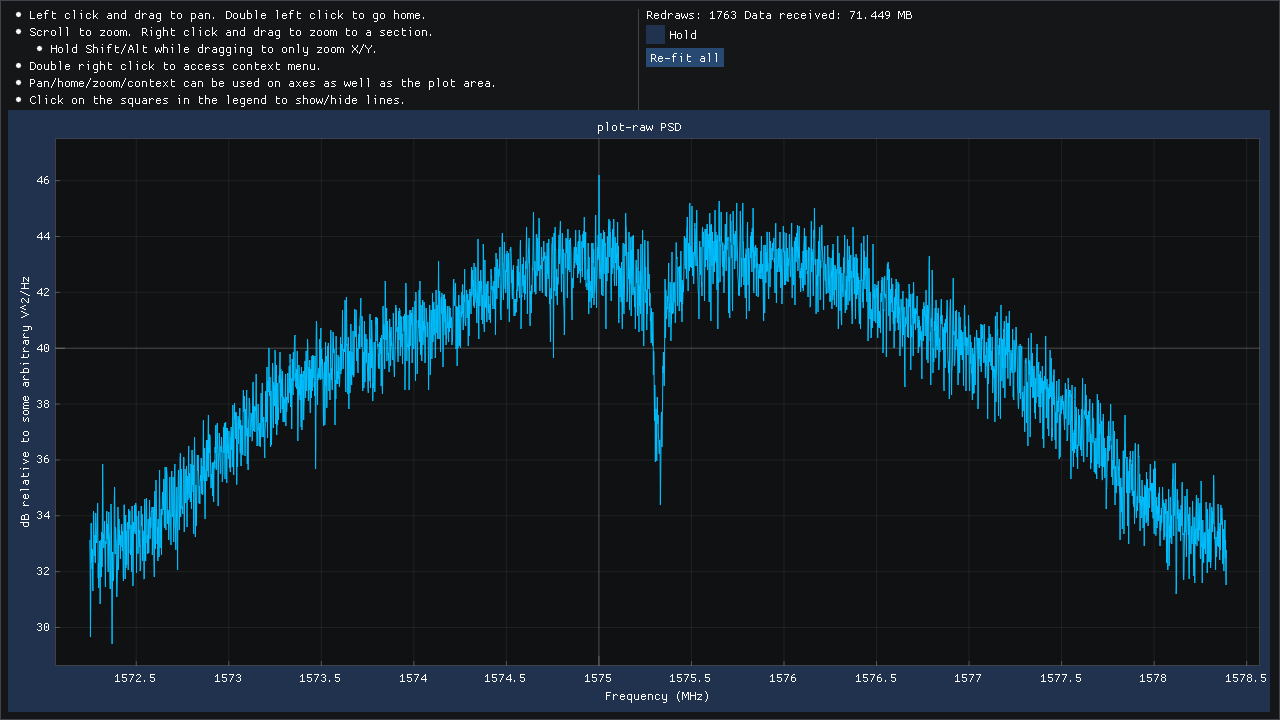Click the tallest spike at 1575 MHz

[x=599, y=178]
